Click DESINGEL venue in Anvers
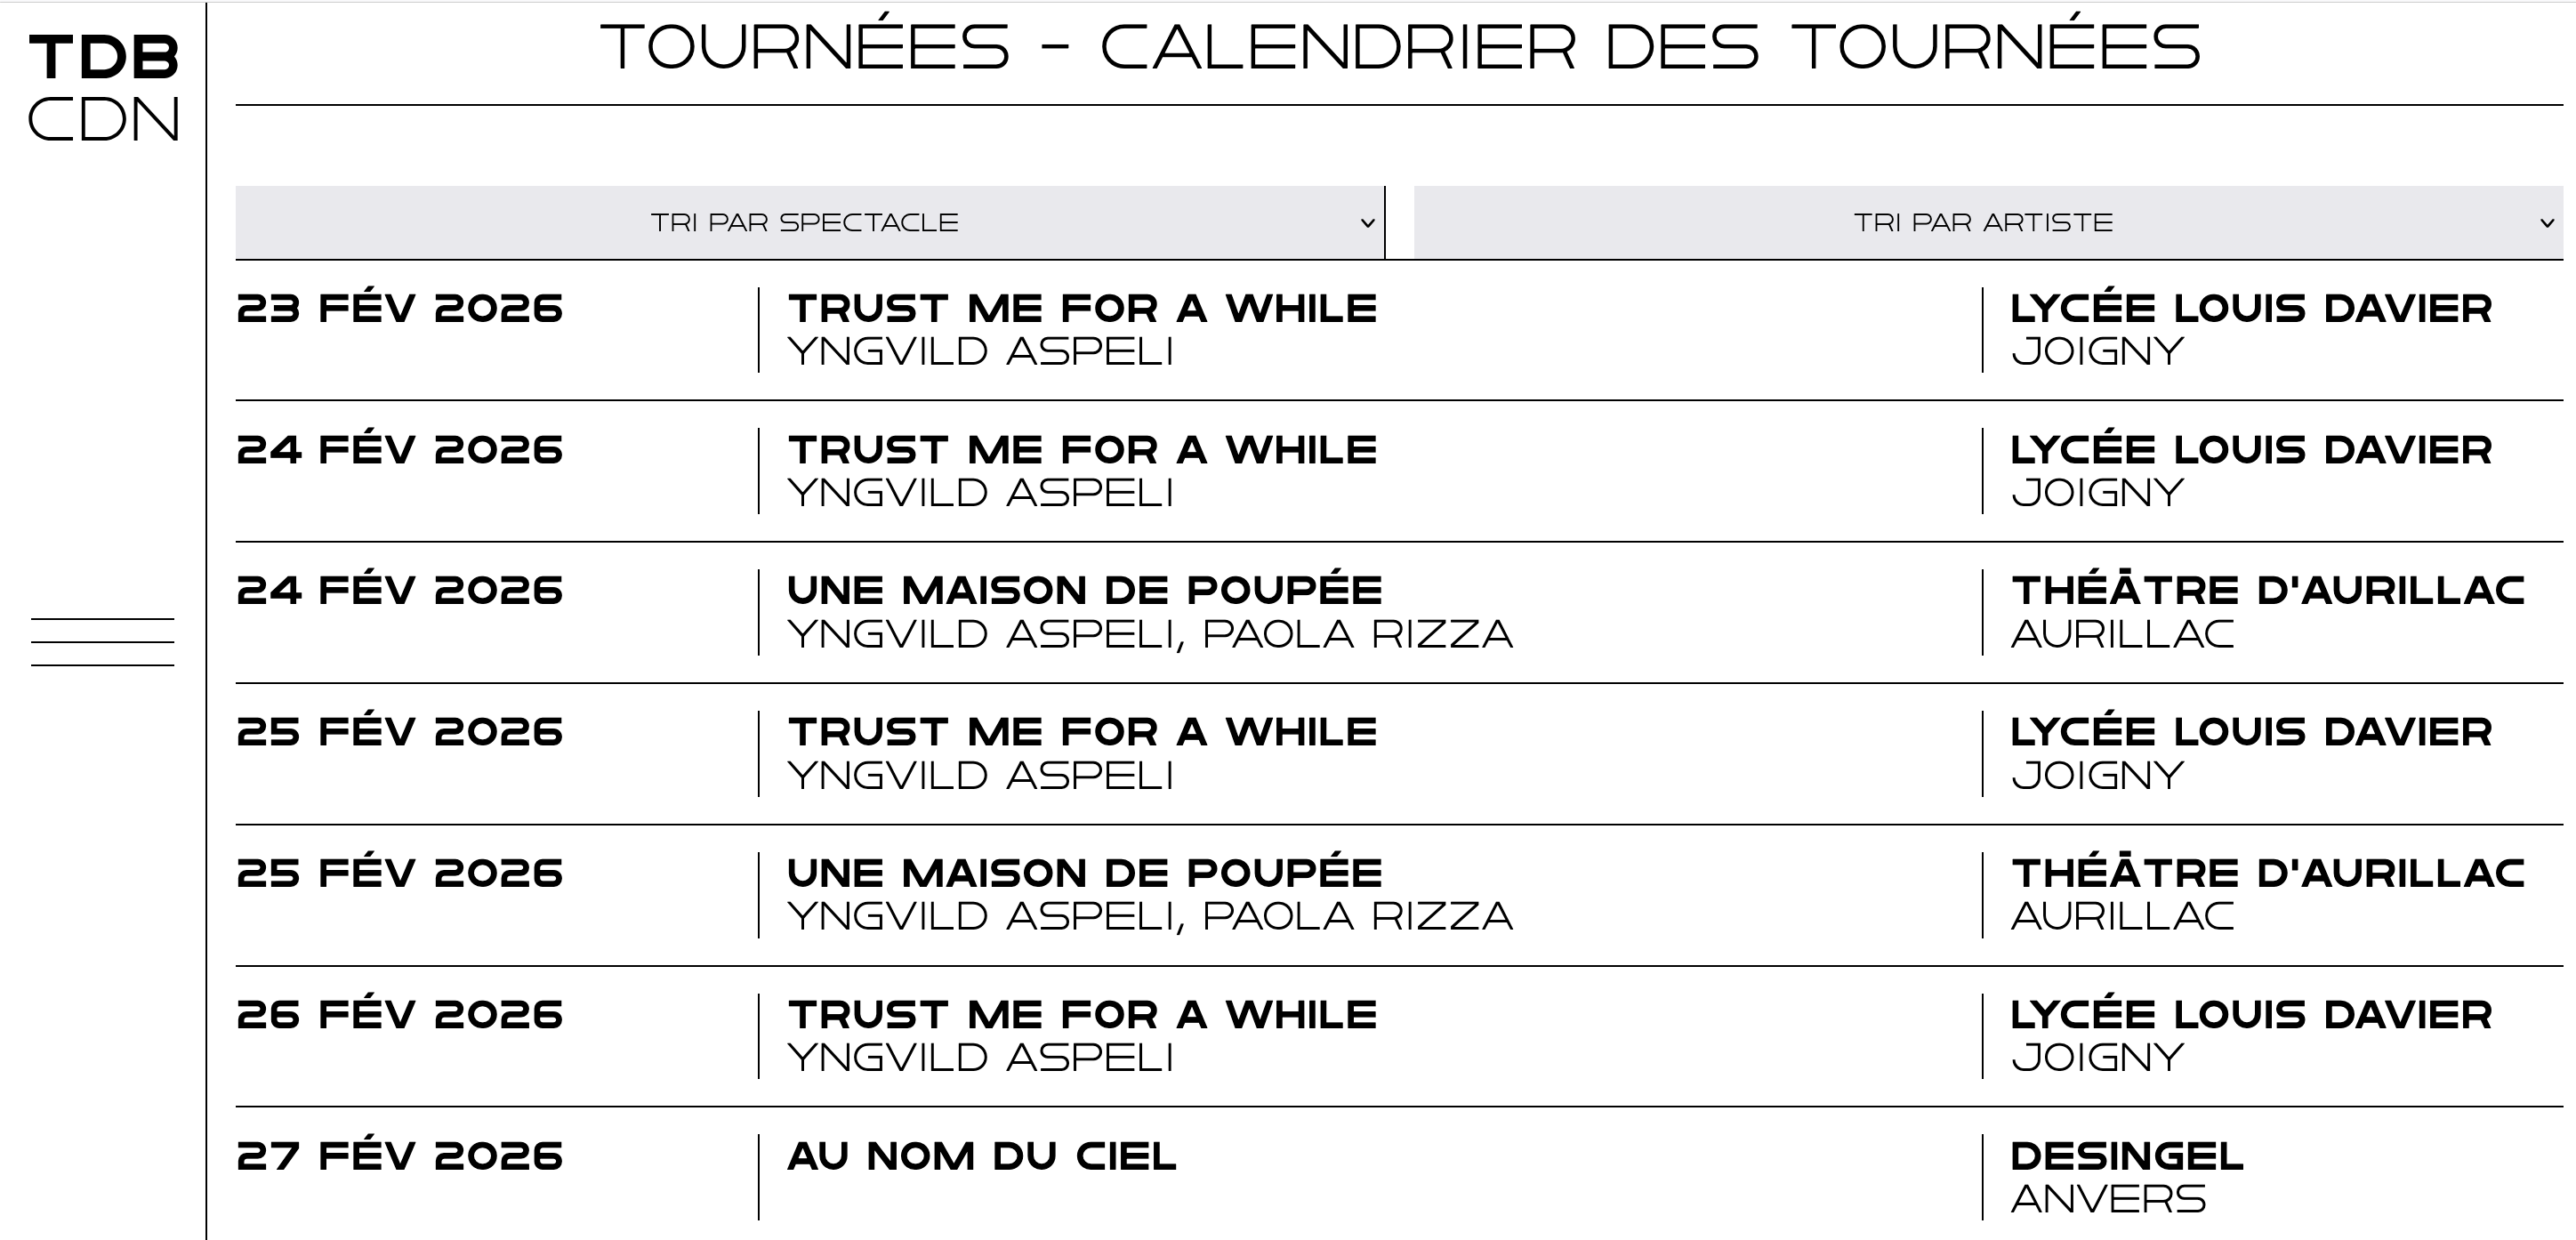The width and height of the screenshot is (2576, 1240). click(2138, 1157)
